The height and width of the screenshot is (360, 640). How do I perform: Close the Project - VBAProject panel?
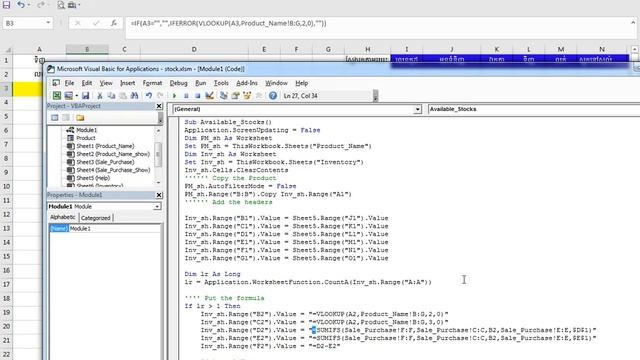point(159,106)
